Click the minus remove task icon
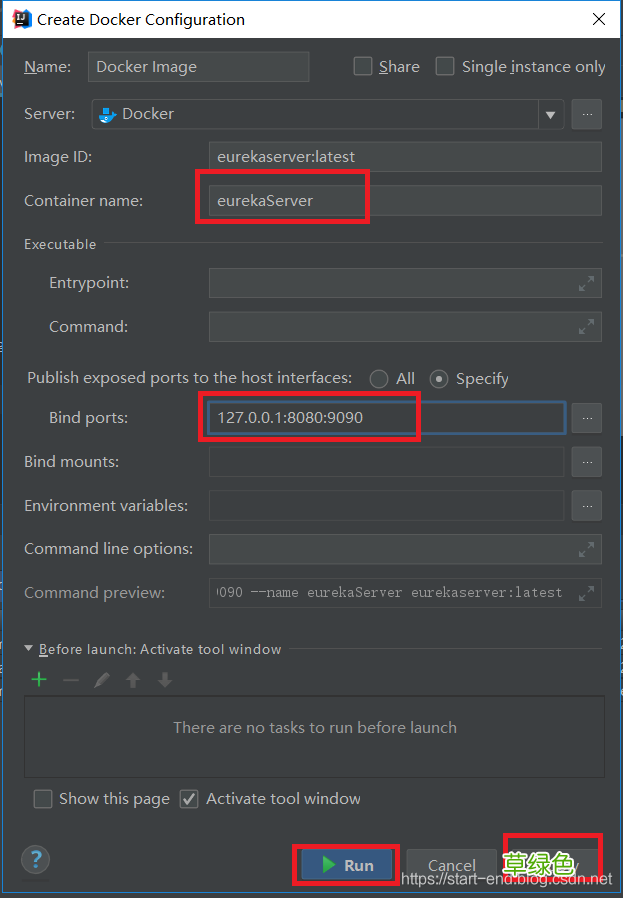This screenshot has width=623, height=898. (x=71, y=680)
